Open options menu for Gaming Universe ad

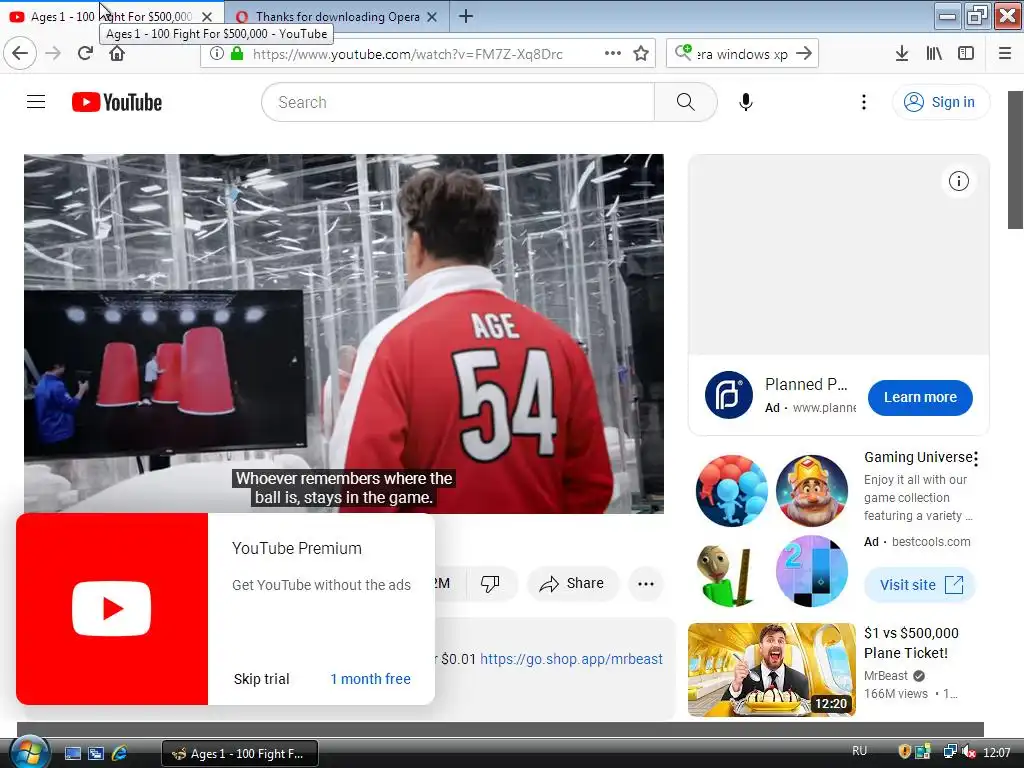point(976,458)
